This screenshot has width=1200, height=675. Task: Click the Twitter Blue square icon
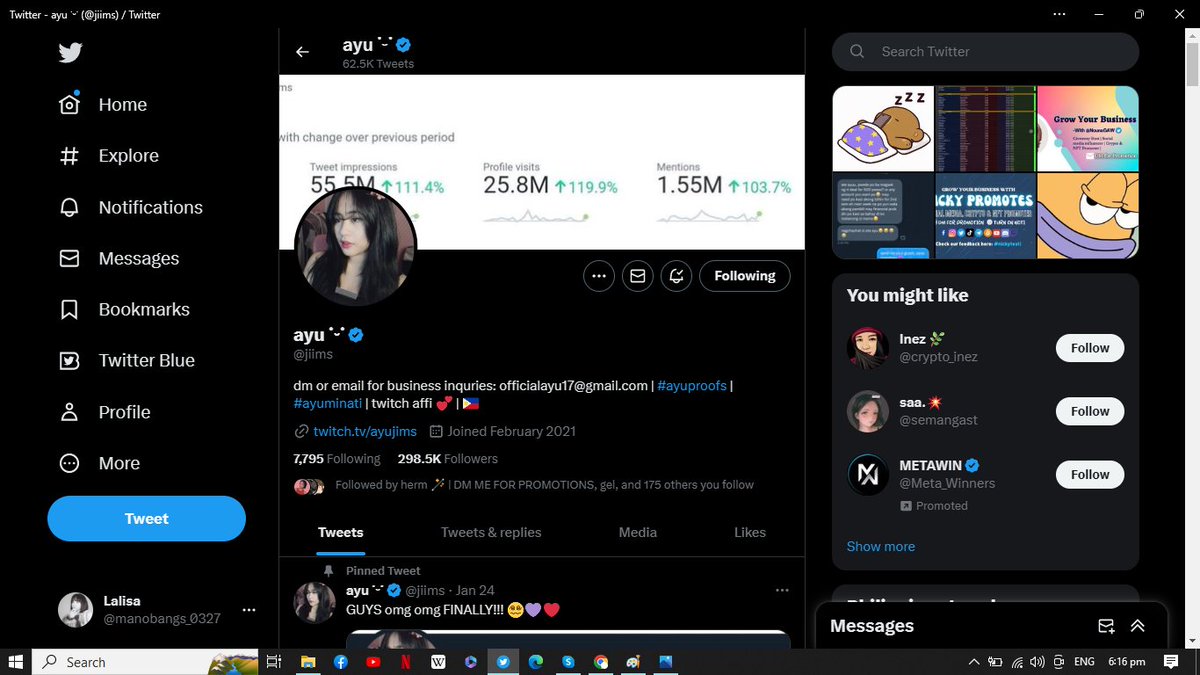69,360
